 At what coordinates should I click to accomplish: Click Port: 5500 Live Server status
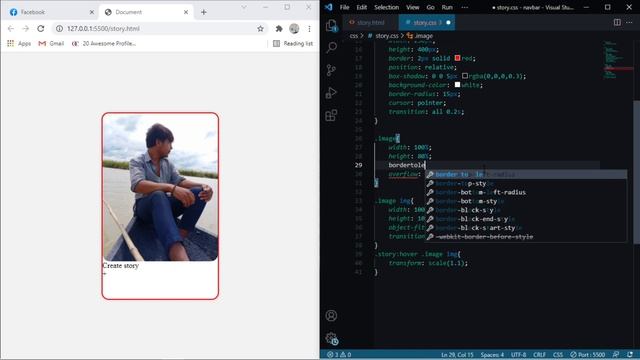(587, 355)
